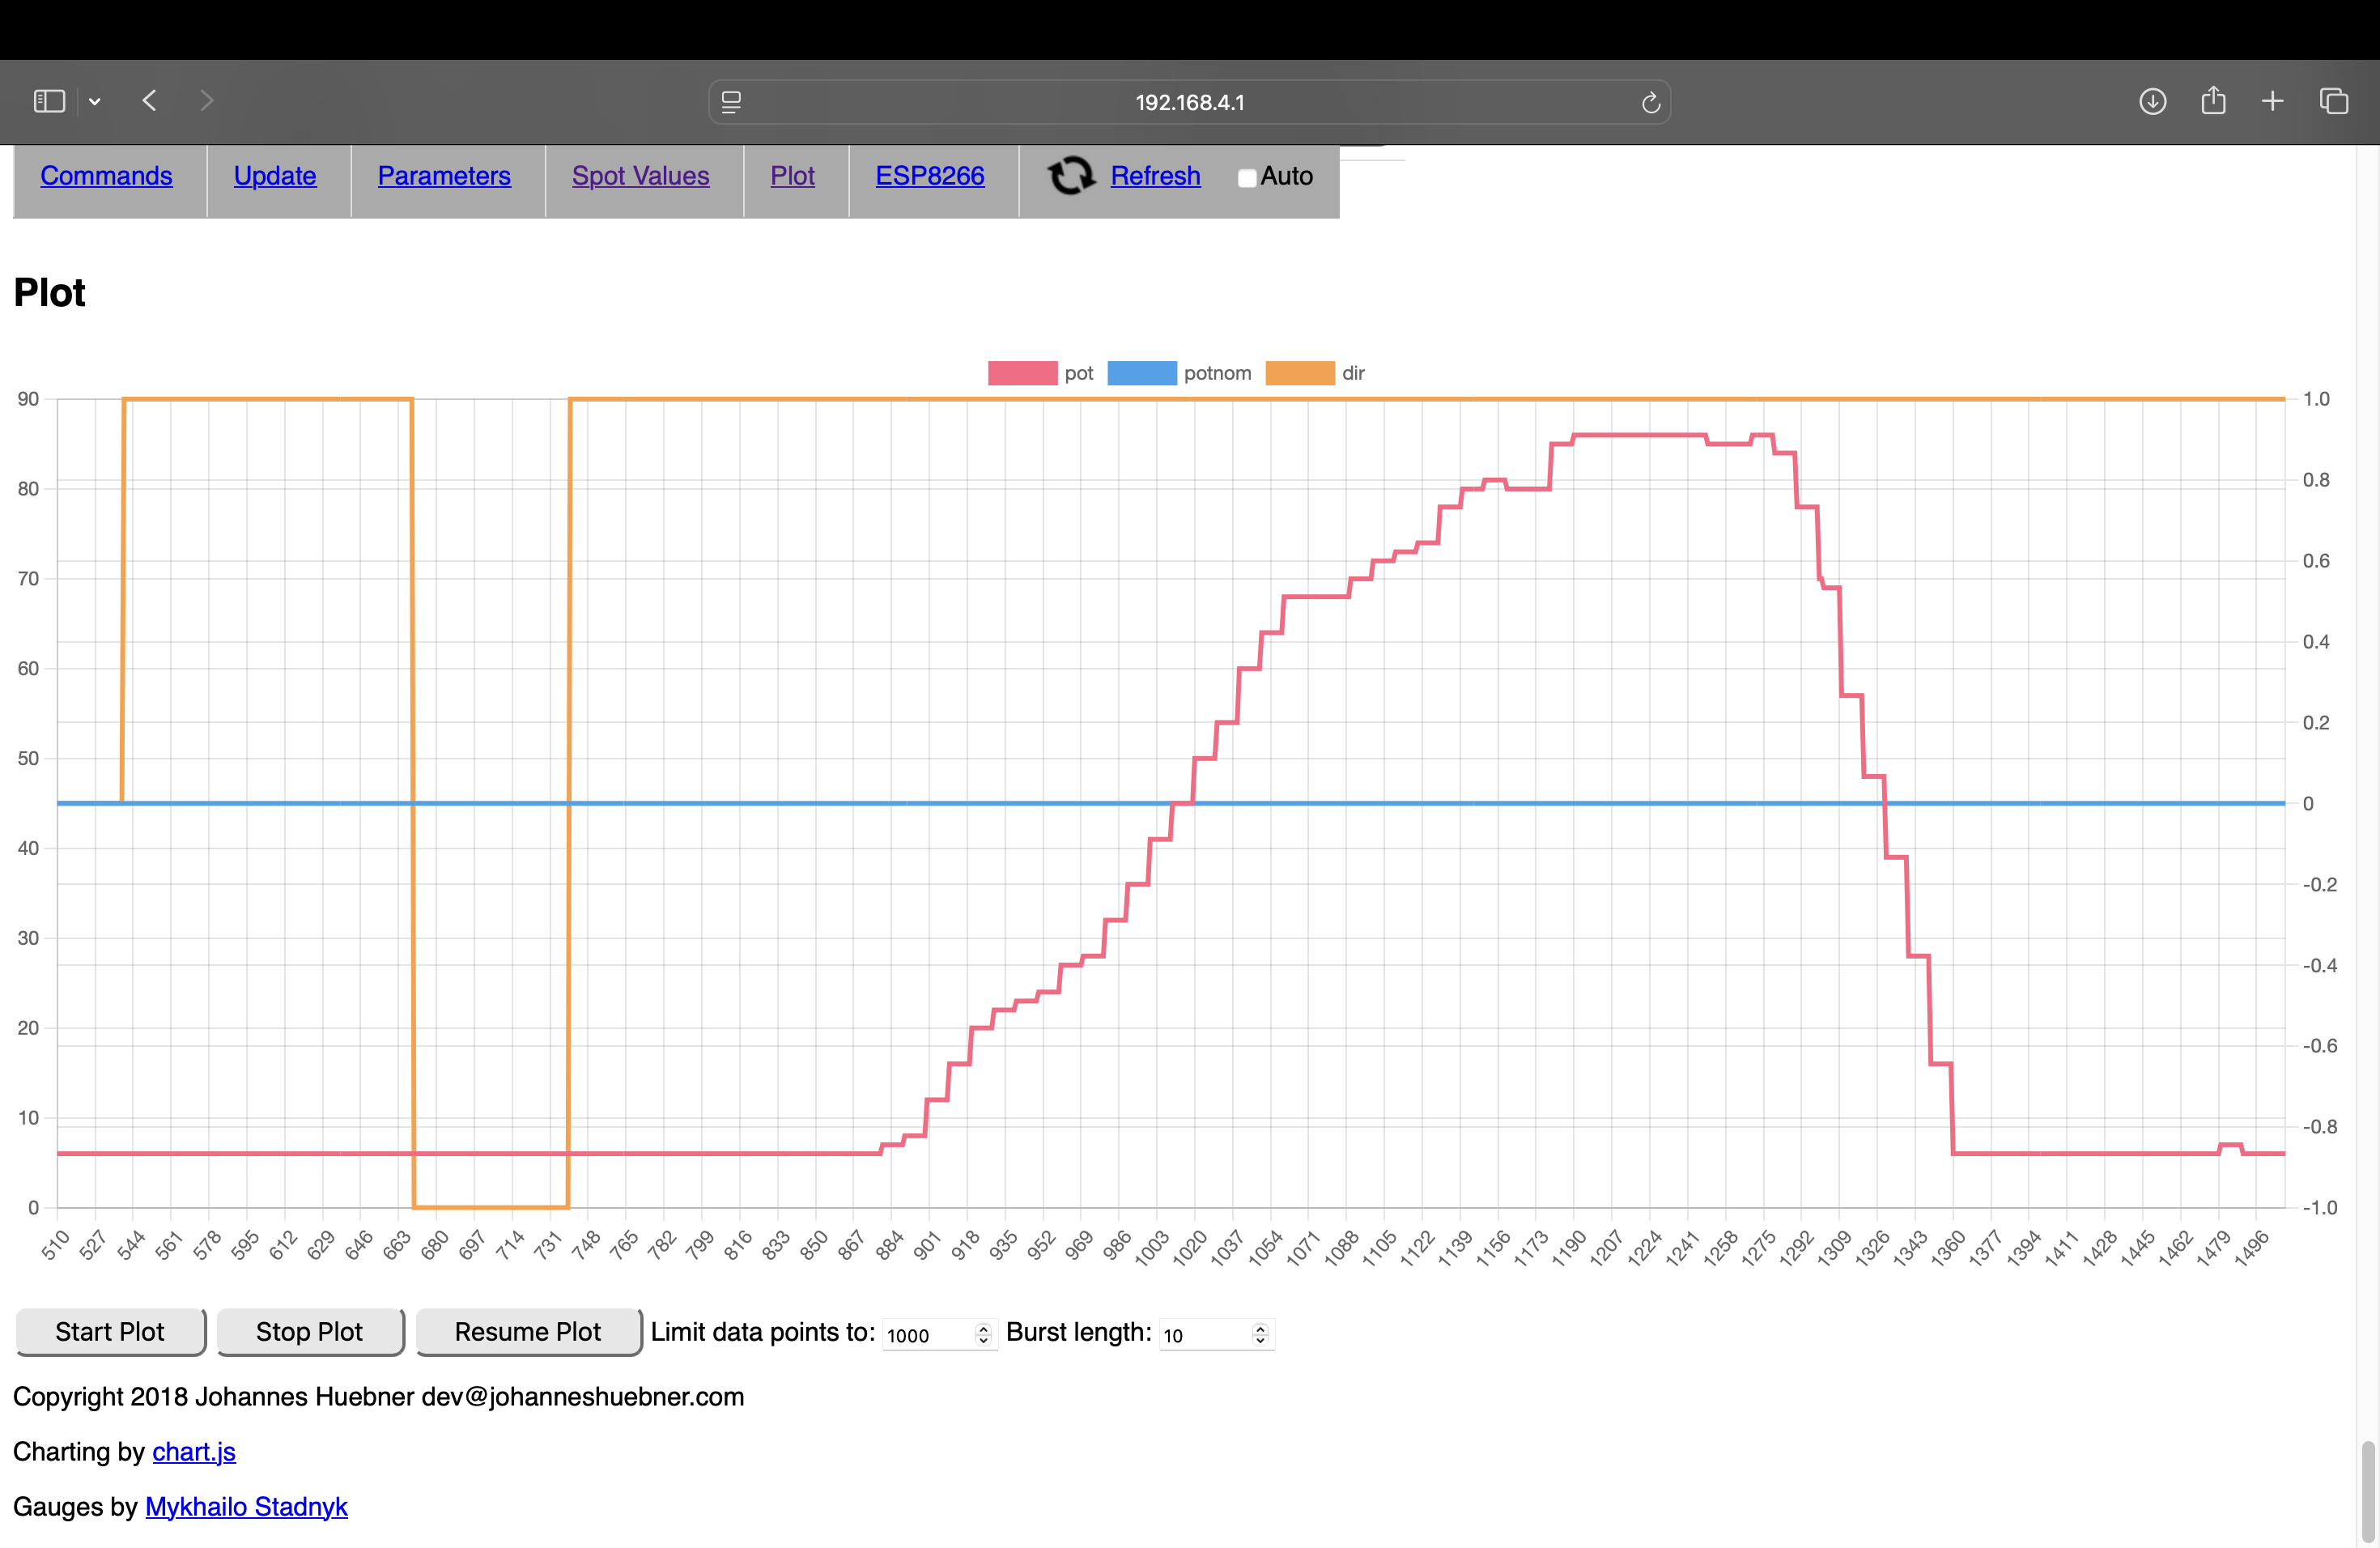2380x1548 pixels.
Task: Open the Parameters tab
Action: click(x=444, y=176)
